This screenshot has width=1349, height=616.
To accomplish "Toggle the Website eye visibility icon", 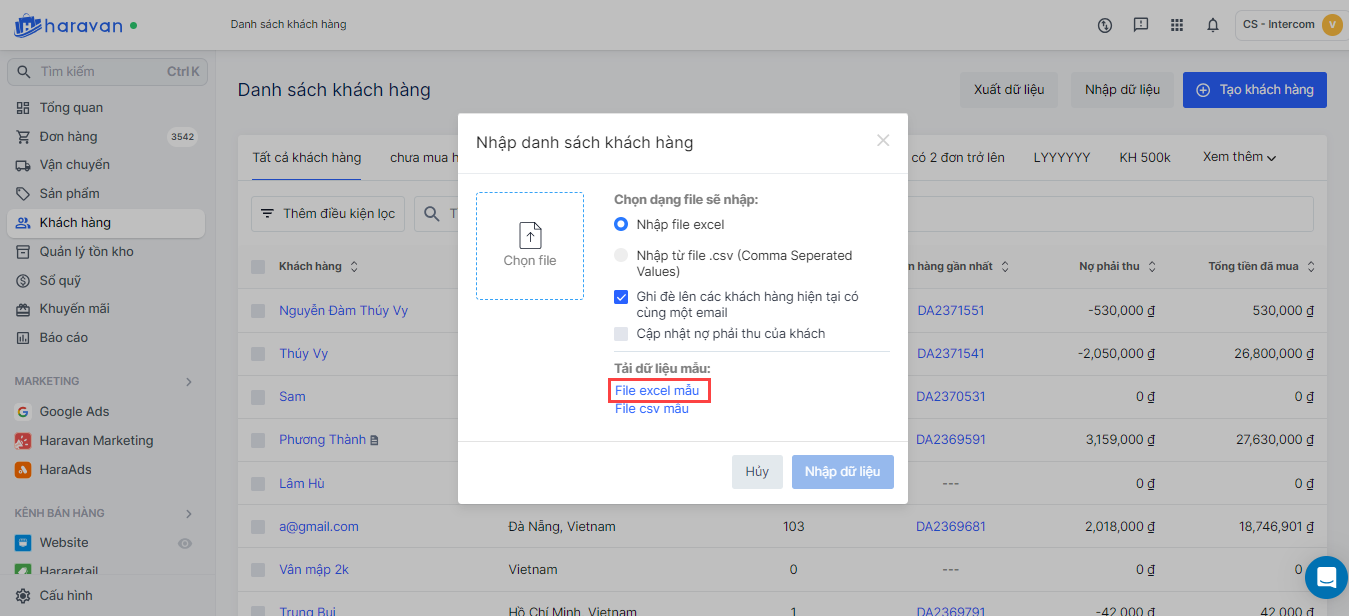I will coord(184,543).
